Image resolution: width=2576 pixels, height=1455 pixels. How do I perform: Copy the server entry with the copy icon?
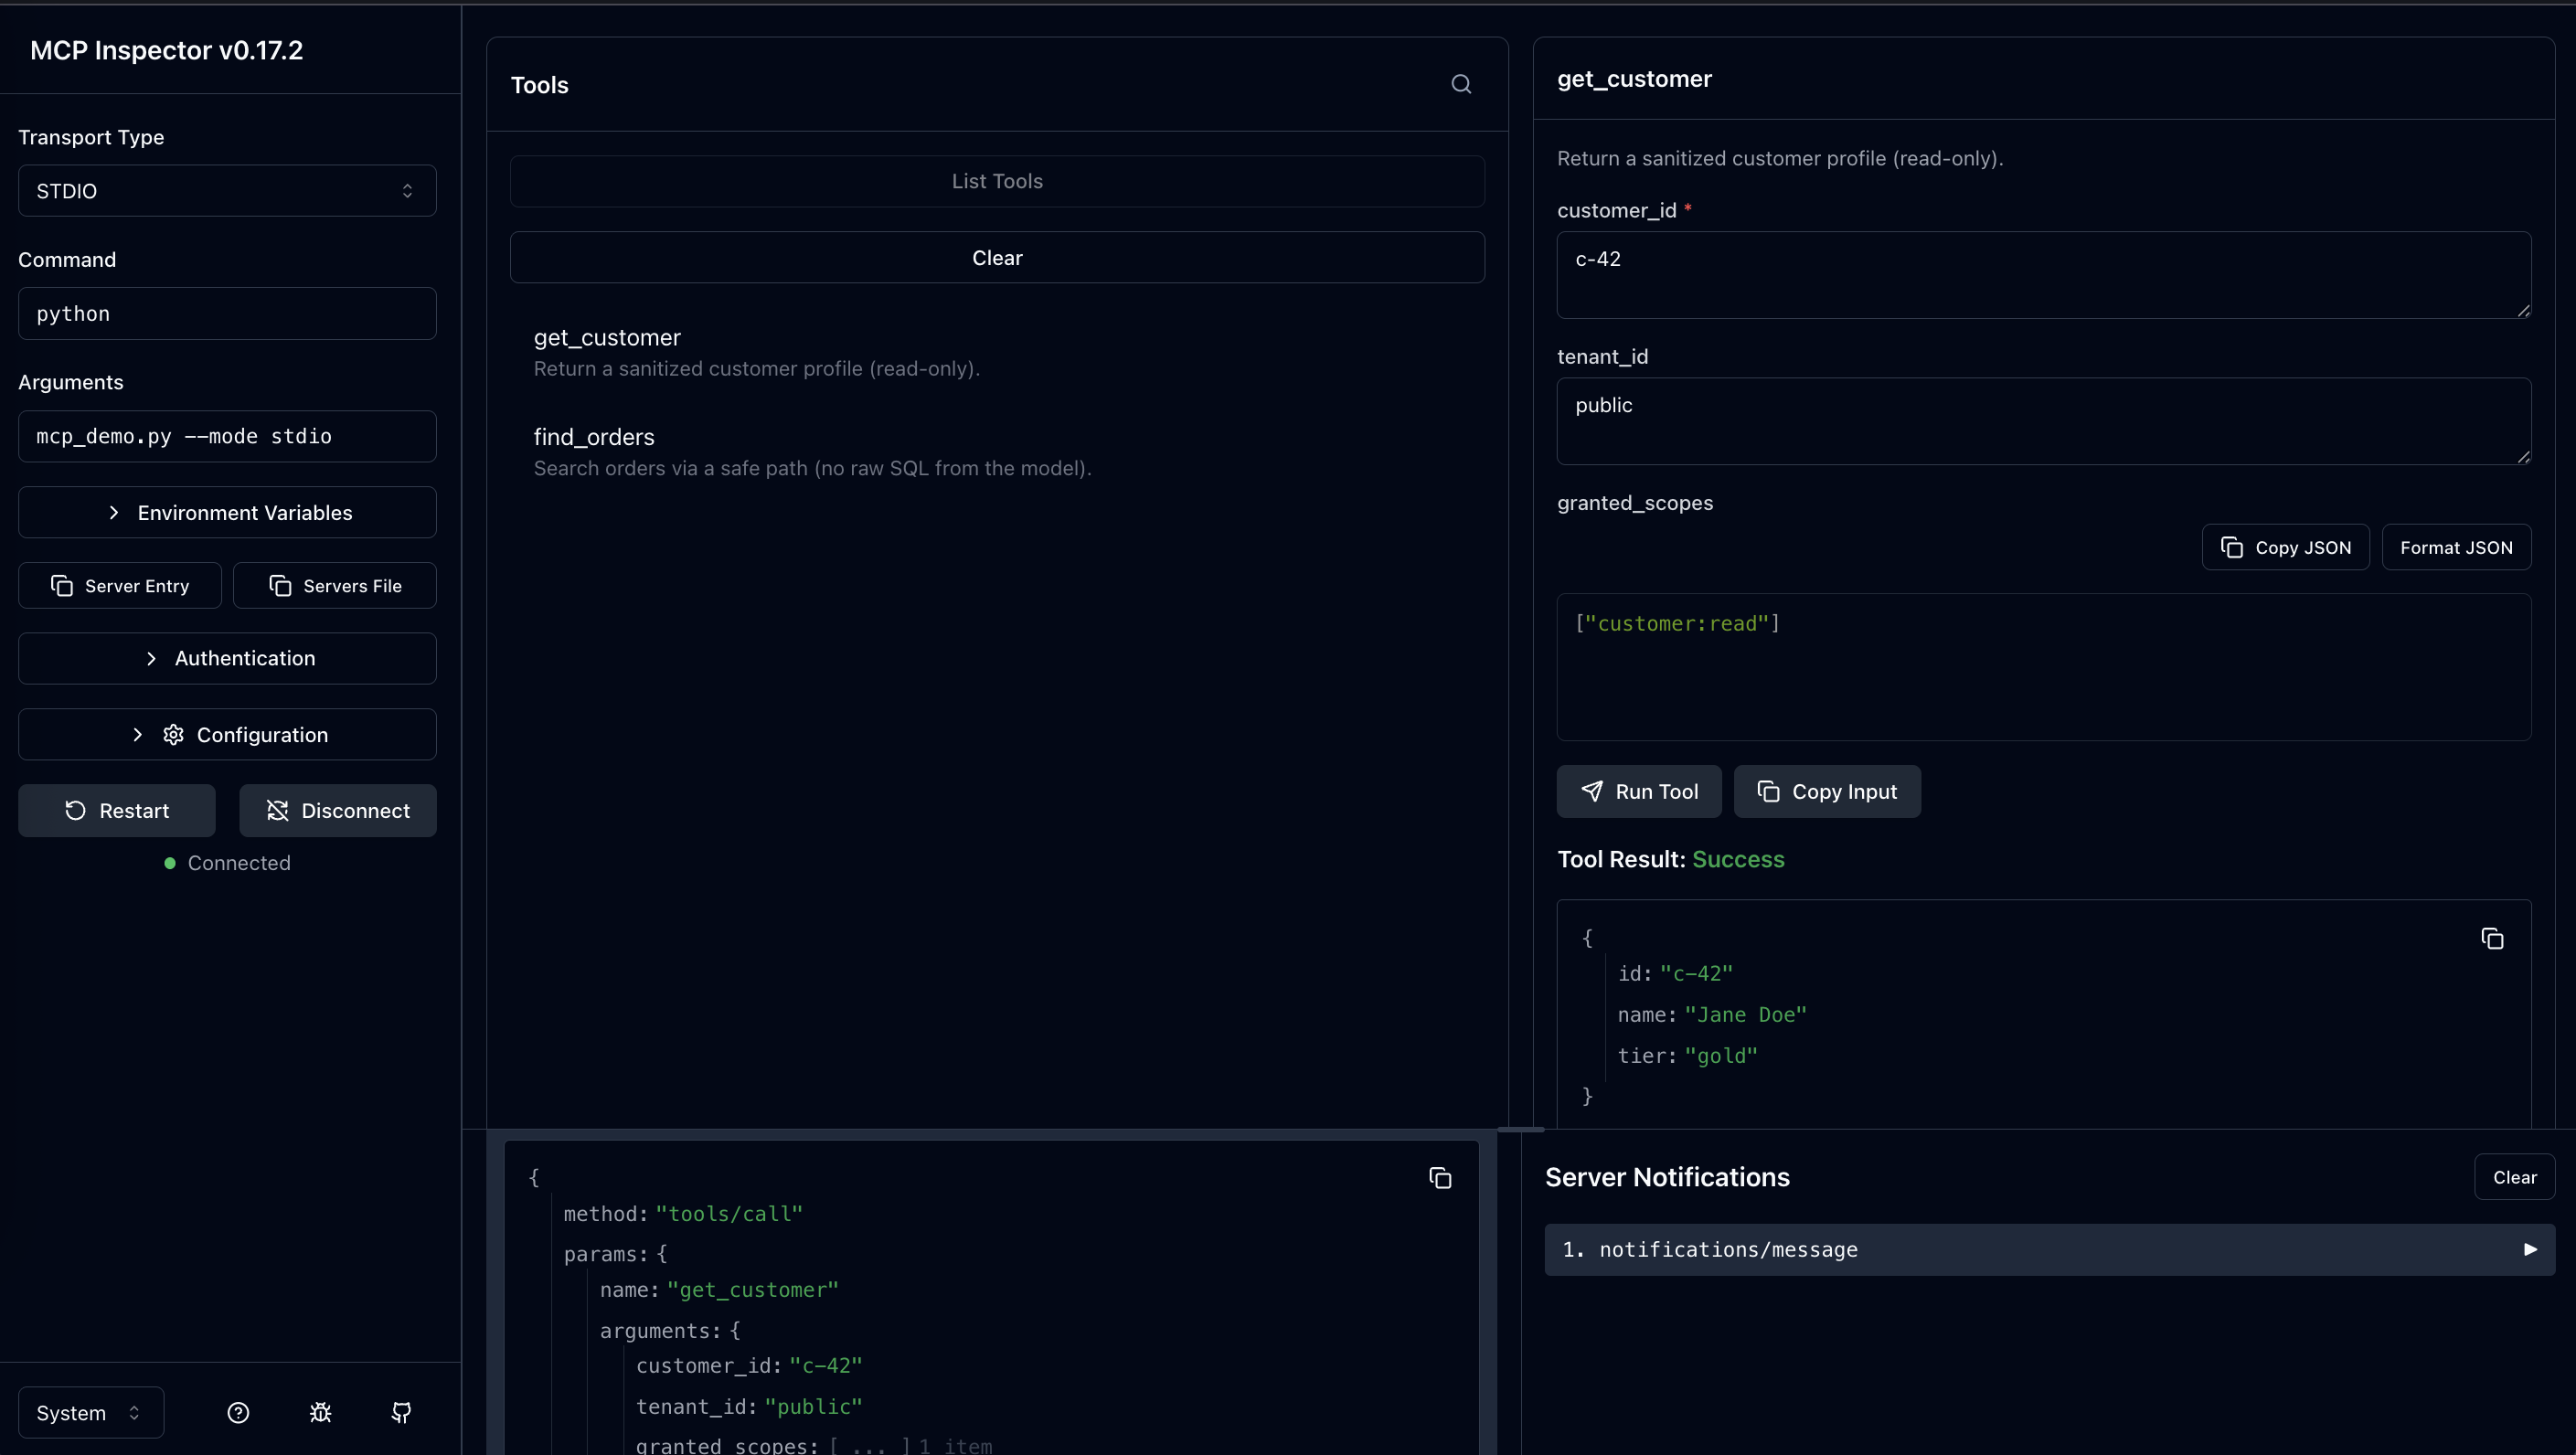119,585
